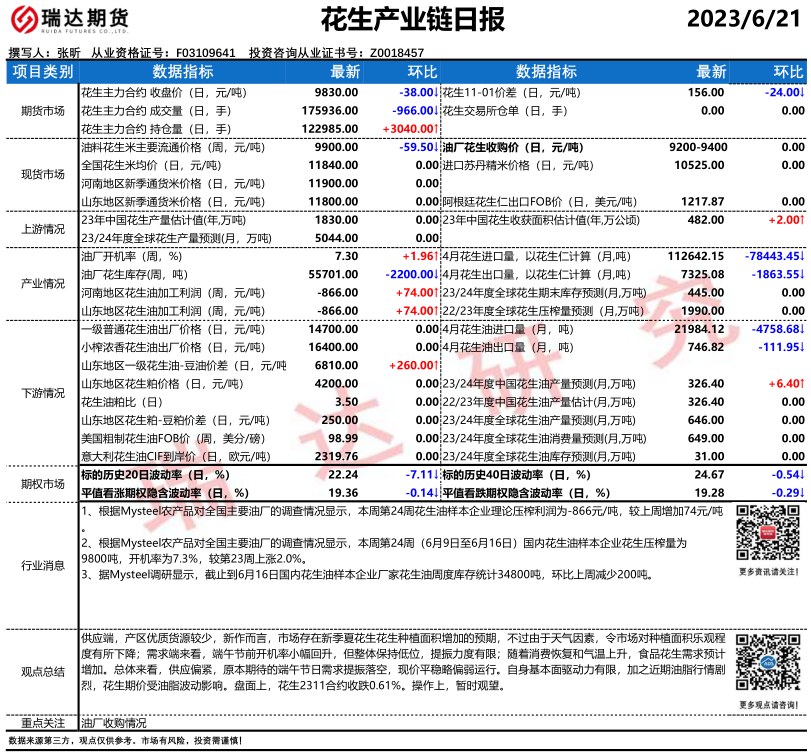This screenshot has width=811, height=756.
Task: Click the 上游情况 category label
Action: (x=41, y=228)
